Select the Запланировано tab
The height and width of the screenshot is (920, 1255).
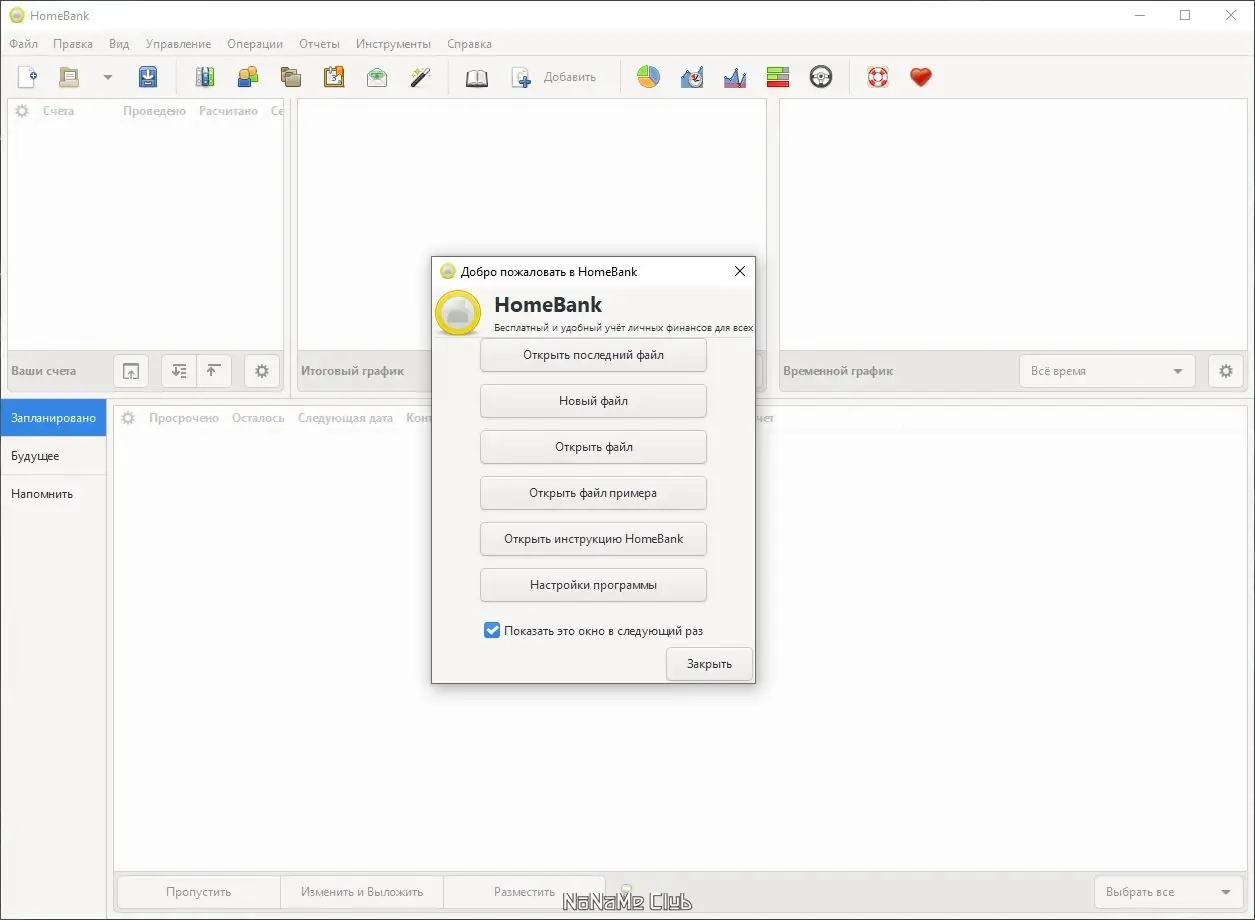click(x=53, y=418)
